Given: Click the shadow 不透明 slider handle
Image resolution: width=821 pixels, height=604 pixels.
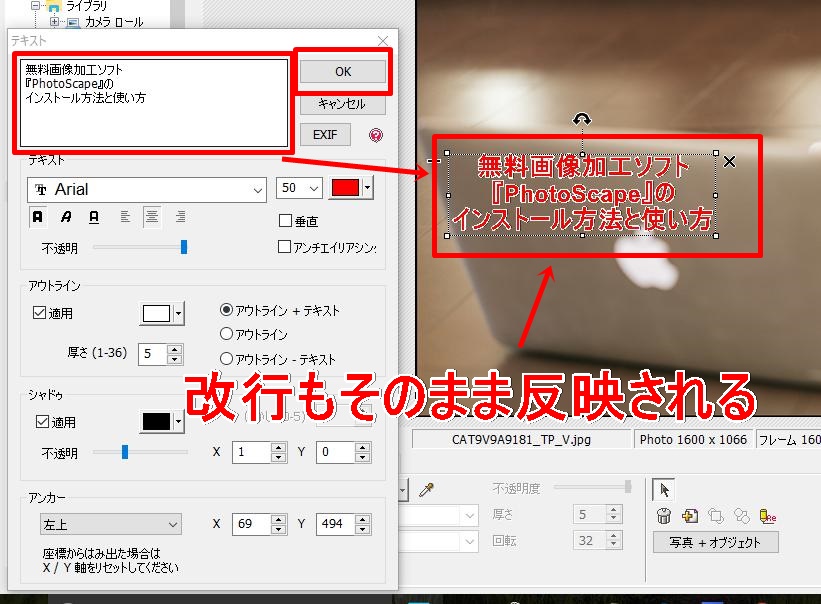Looking at the screenshot, I should 125,452.
